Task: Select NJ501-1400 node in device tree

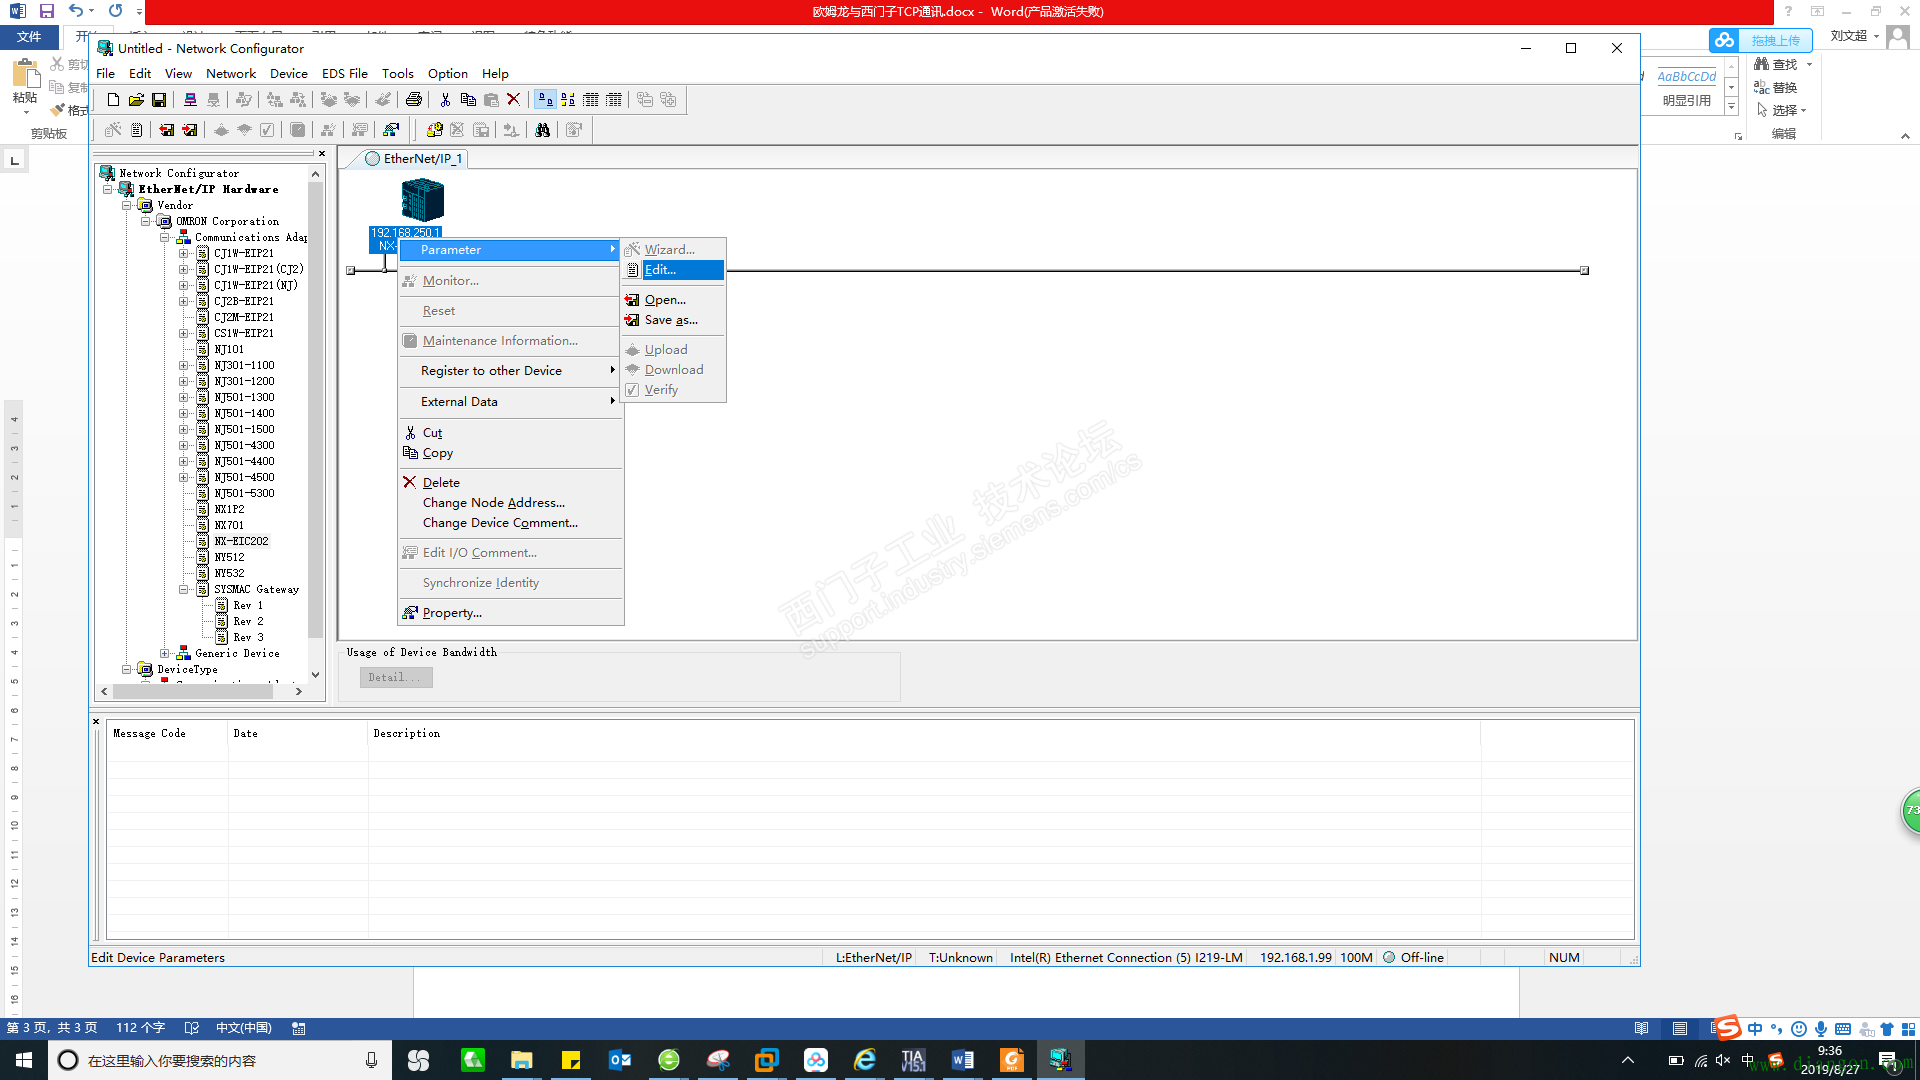Action: click(x=244, y=413)
